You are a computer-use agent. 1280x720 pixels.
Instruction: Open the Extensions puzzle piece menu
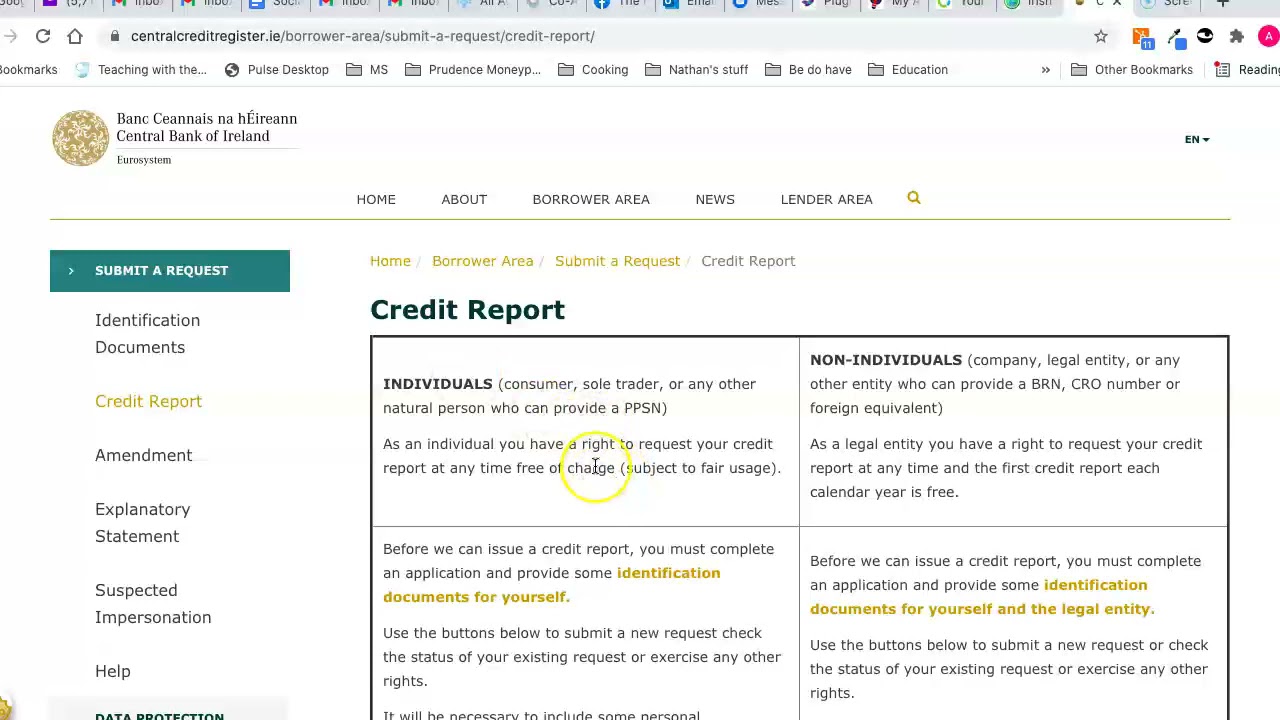coord(1237,36)
